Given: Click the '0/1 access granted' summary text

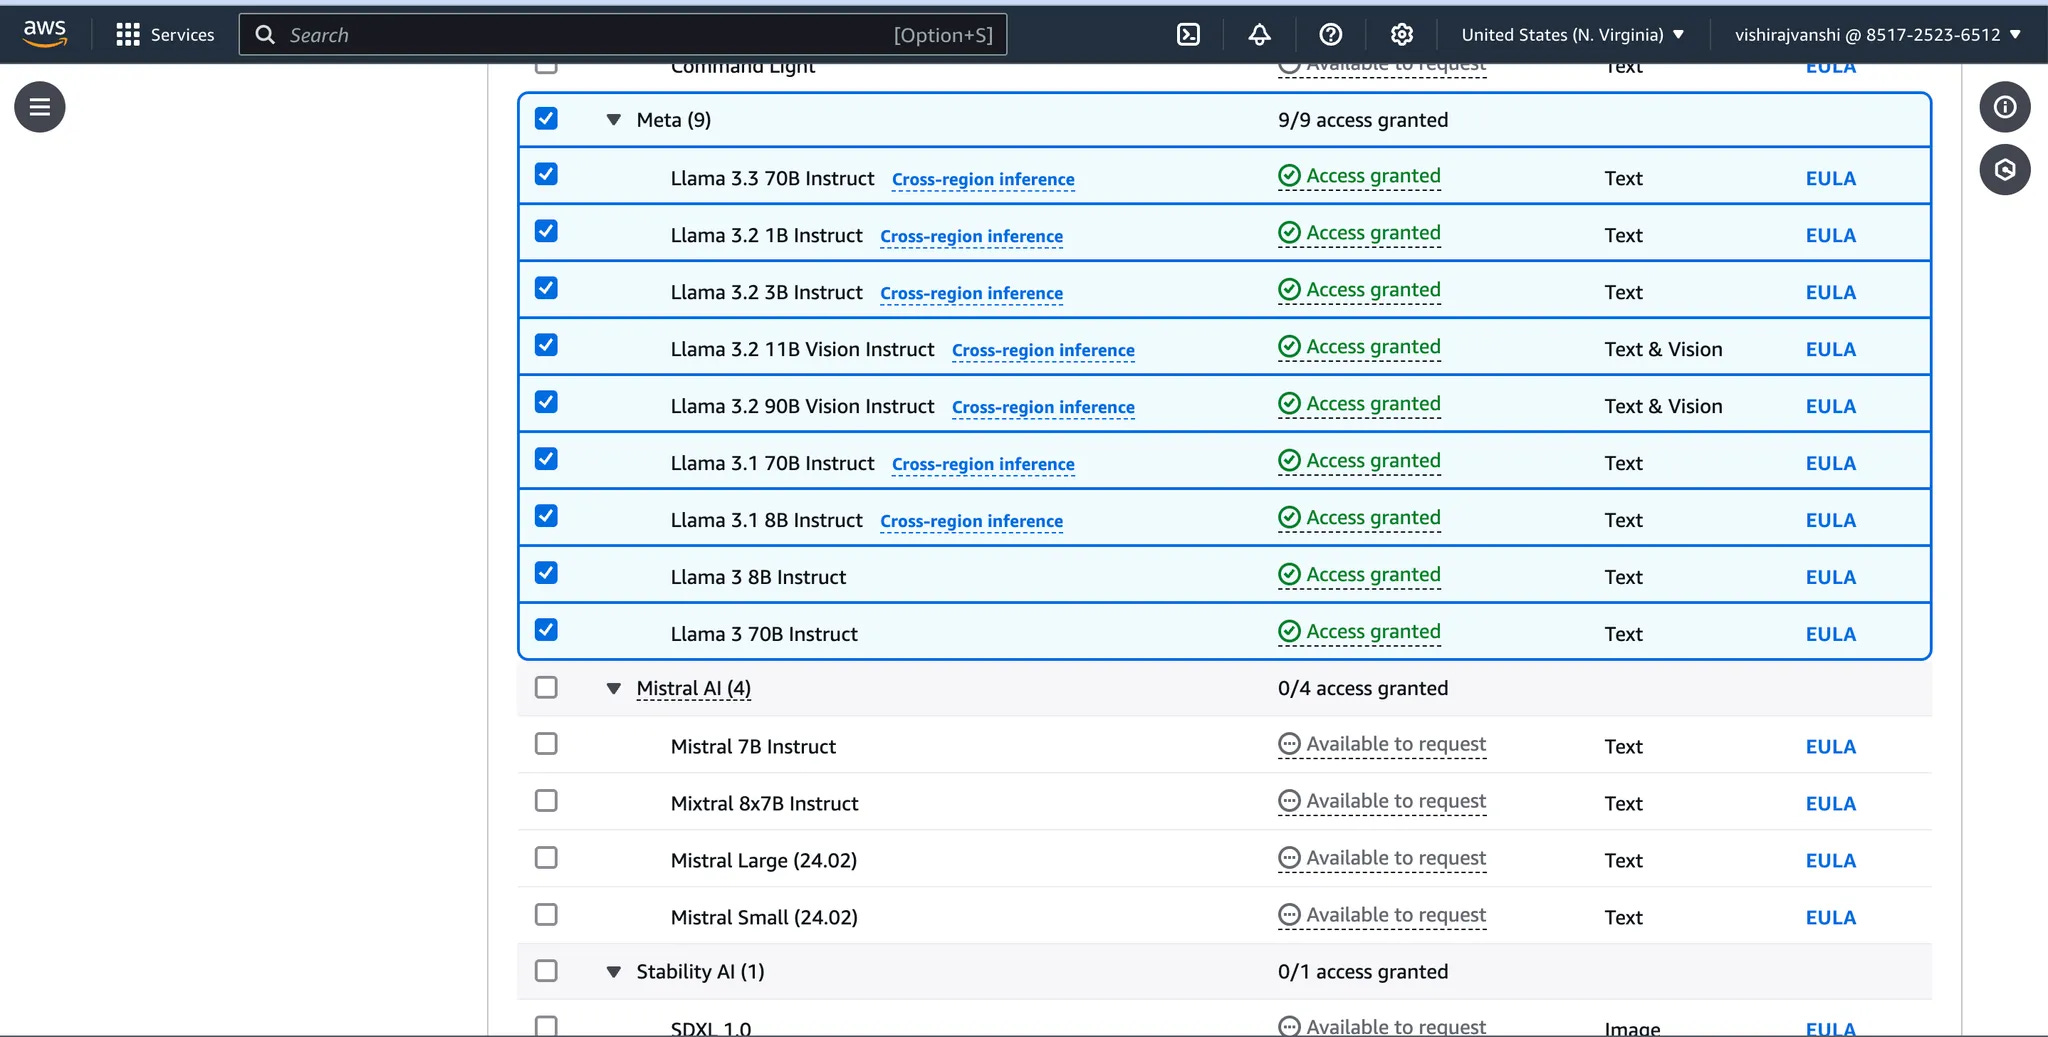Looking at the screenshot, I should [1363, 972].
